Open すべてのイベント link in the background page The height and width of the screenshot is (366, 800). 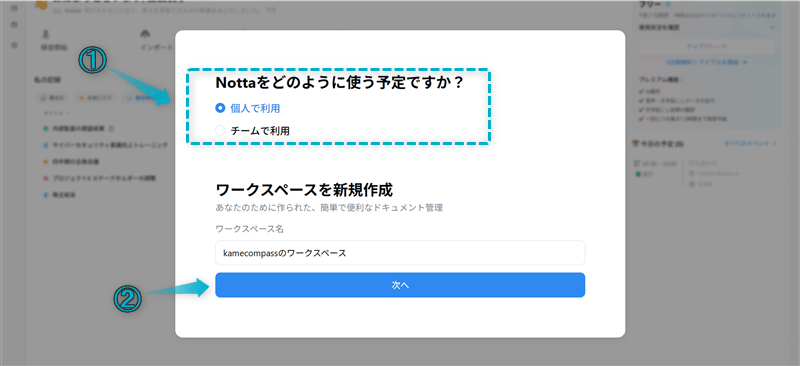(x=751, y=144)
